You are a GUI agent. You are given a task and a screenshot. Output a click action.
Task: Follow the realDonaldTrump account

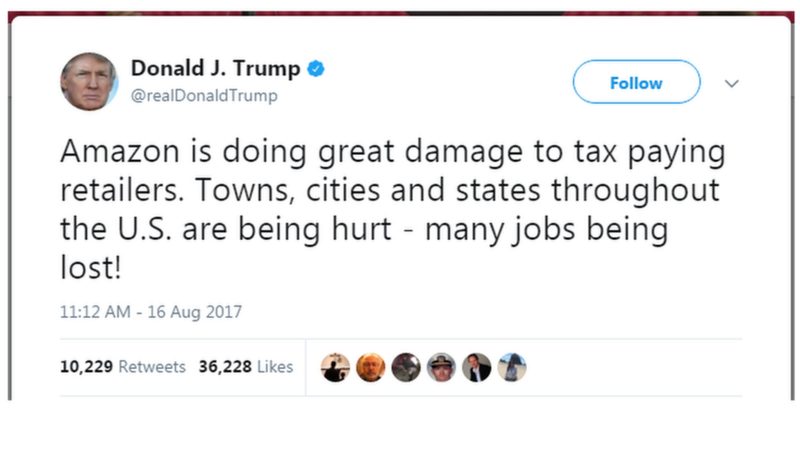click(636, 82)
